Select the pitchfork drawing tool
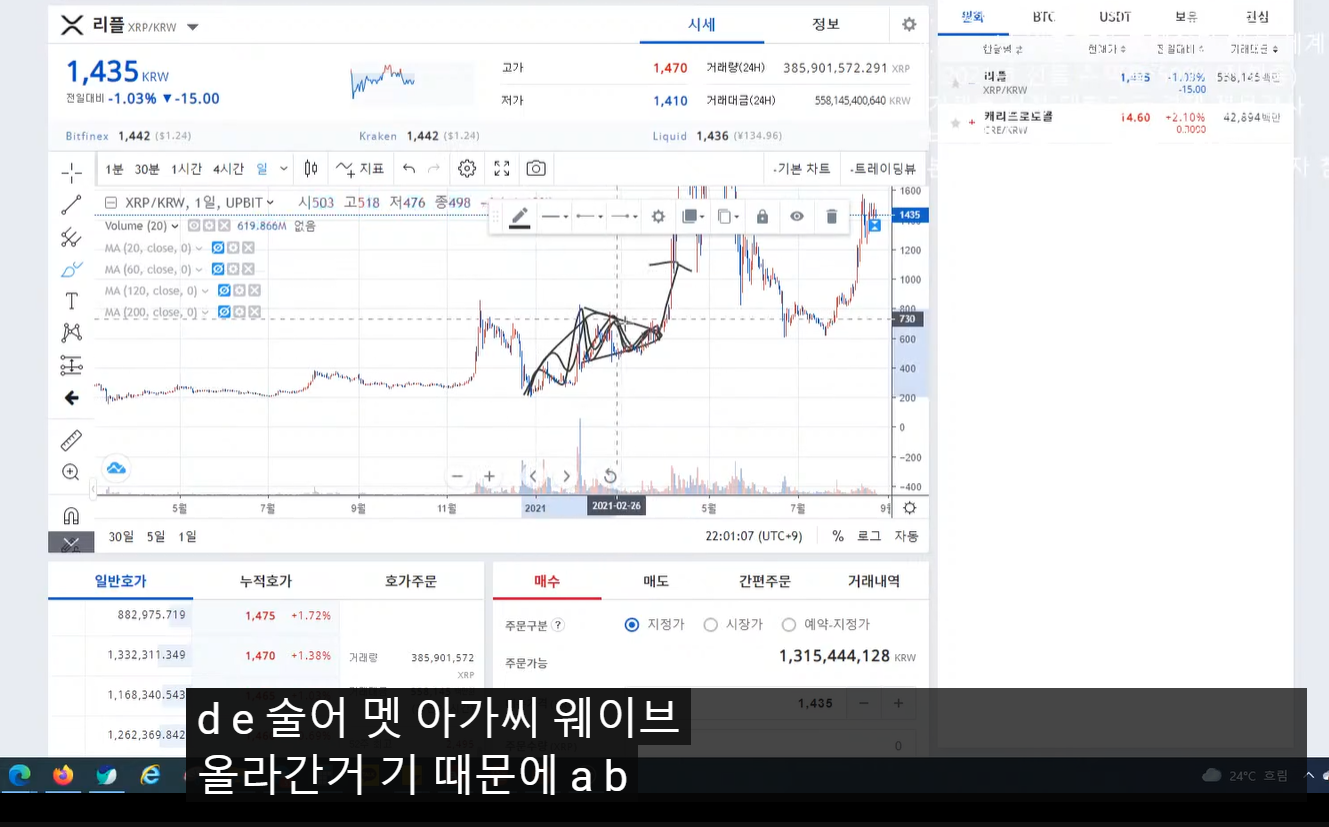 click(71, 237)
